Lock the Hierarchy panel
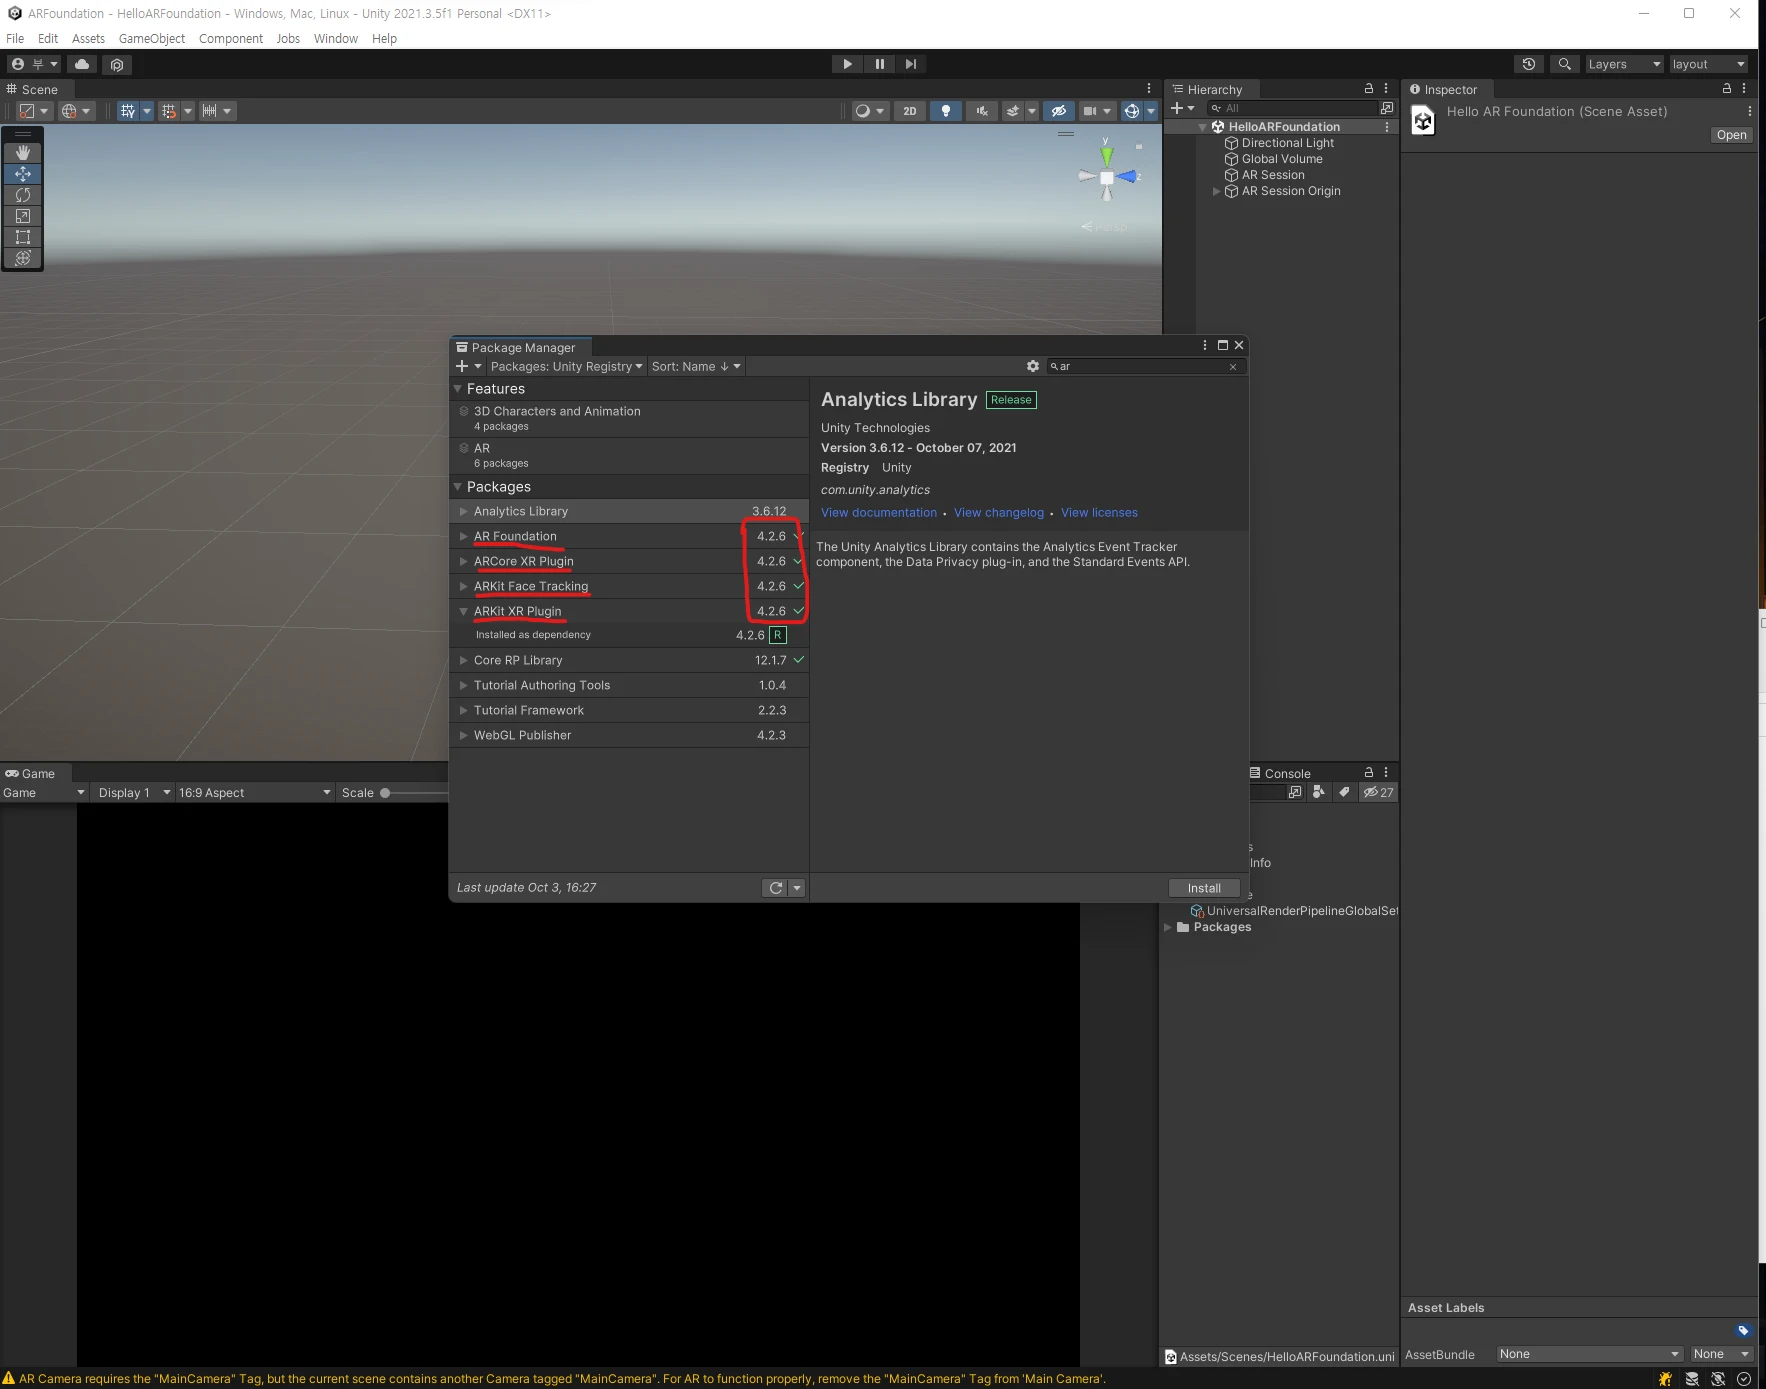The width and height of the screenshot is (1766, 1389). (x=1369, y=88)
